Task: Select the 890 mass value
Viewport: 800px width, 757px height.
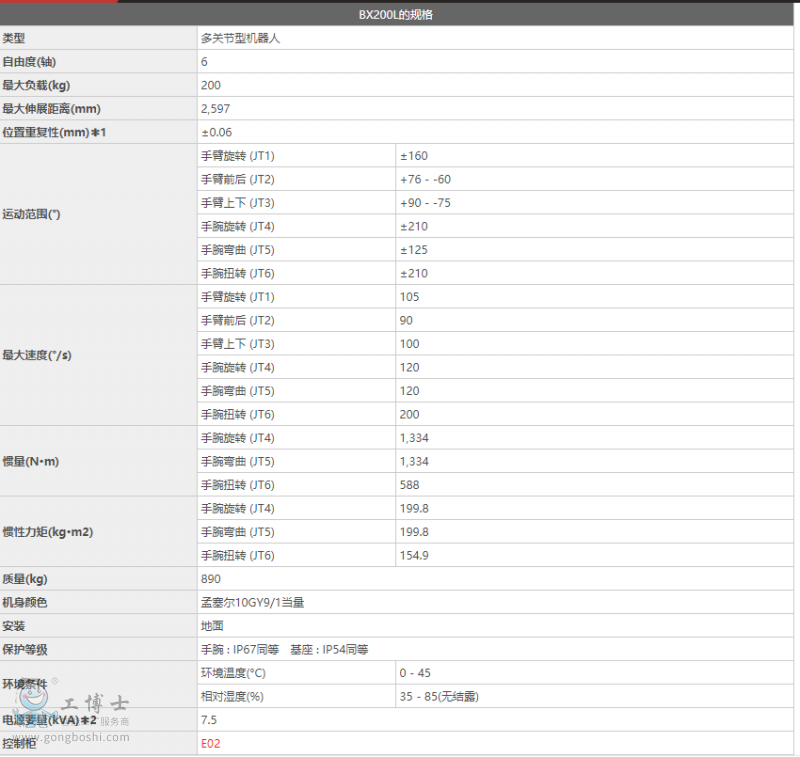Action: coord(210,579)
